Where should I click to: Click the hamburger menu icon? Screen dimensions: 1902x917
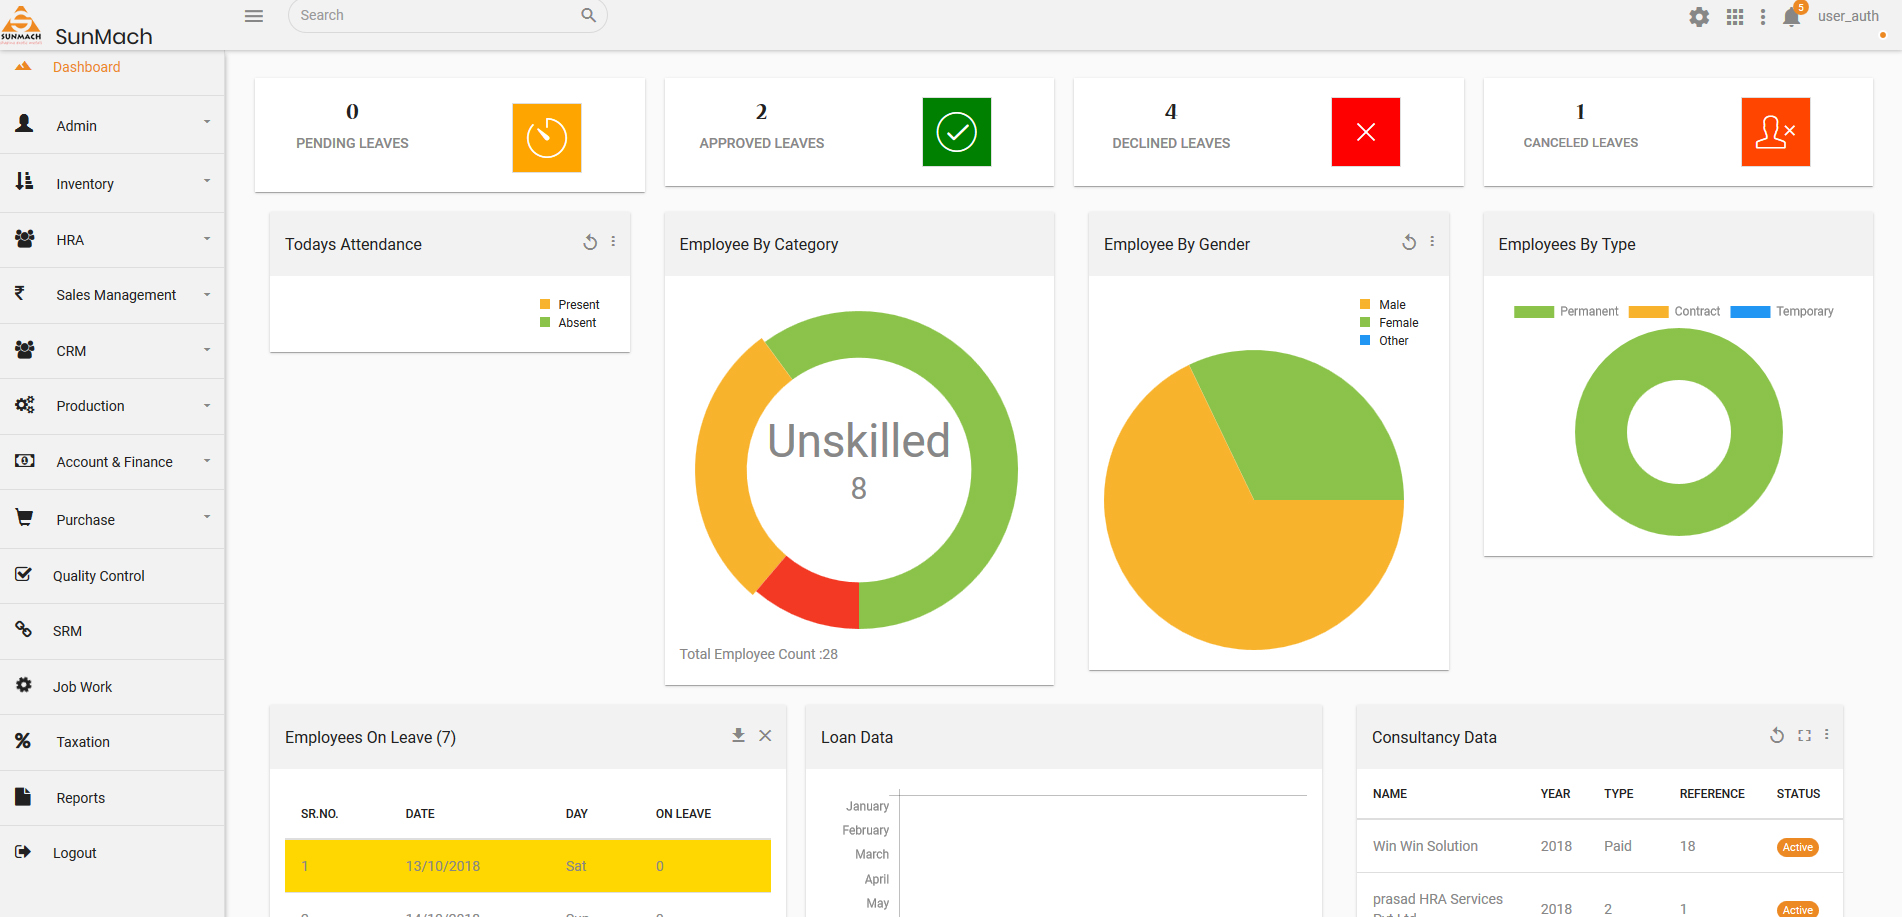254,16
